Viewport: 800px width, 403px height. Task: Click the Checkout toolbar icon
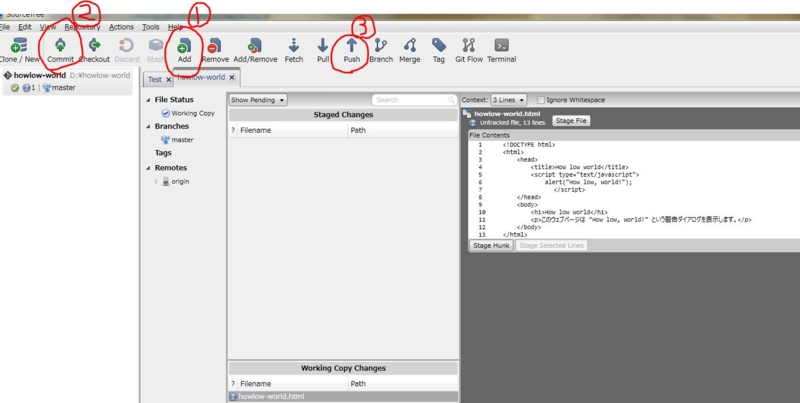click(x=94, y=45)
